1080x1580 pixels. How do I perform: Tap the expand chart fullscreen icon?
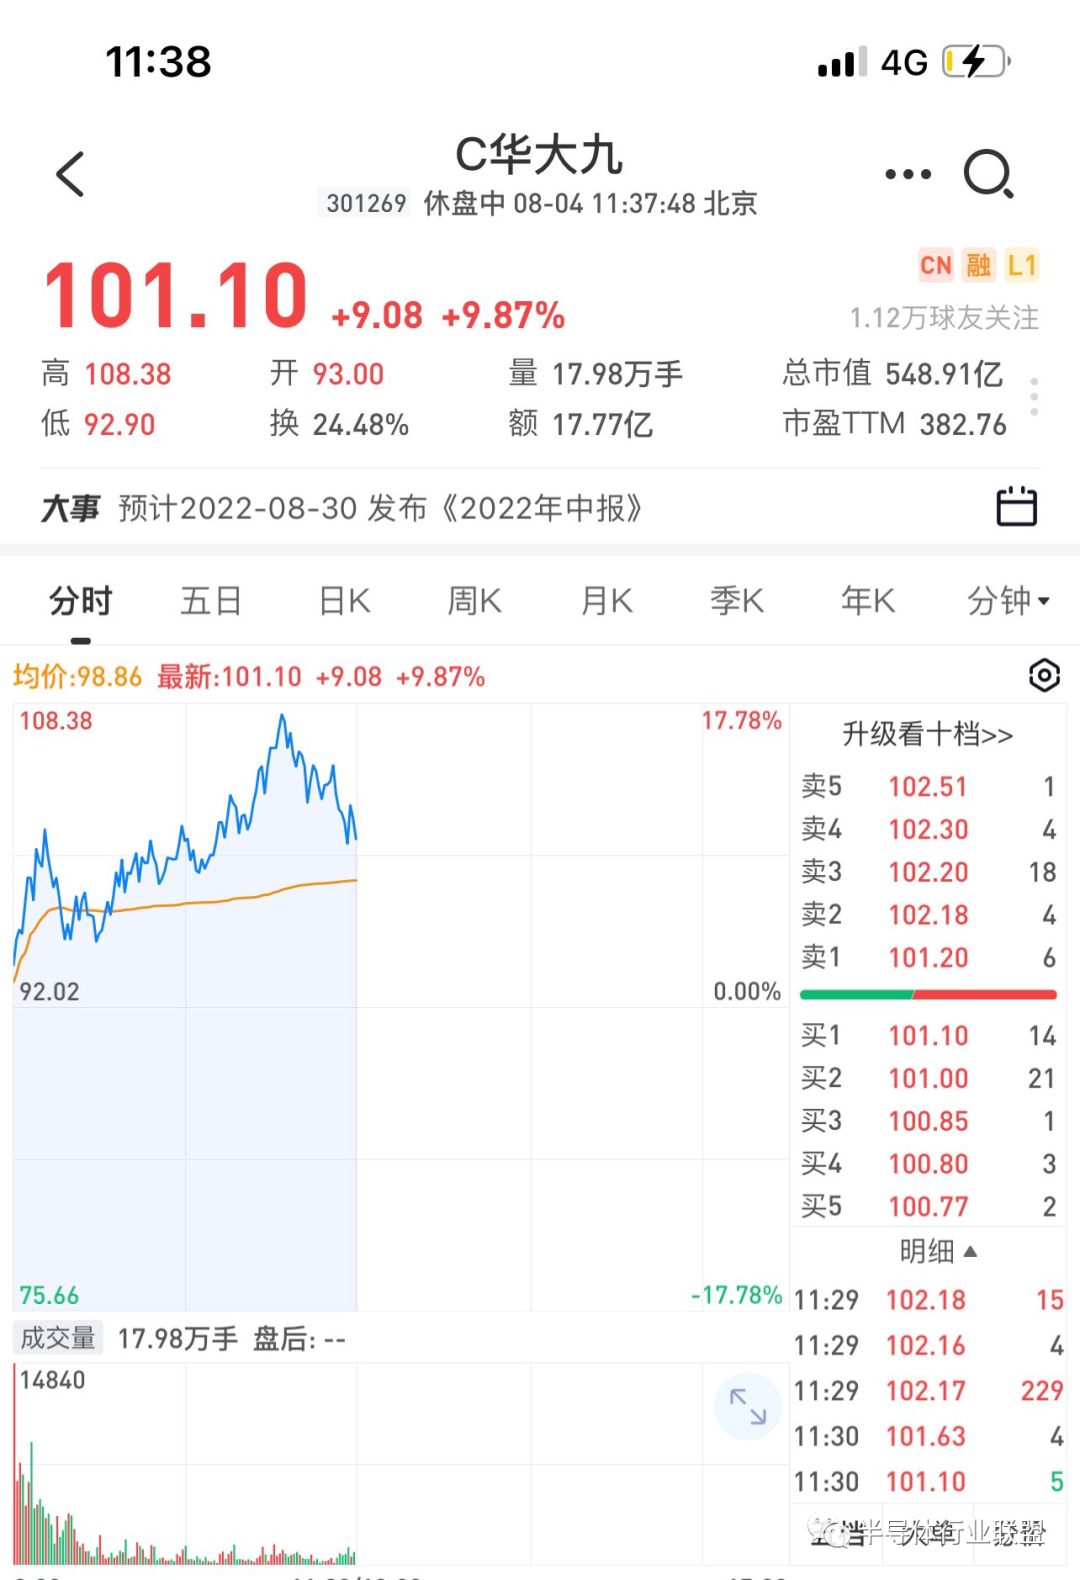(748, 1406)
